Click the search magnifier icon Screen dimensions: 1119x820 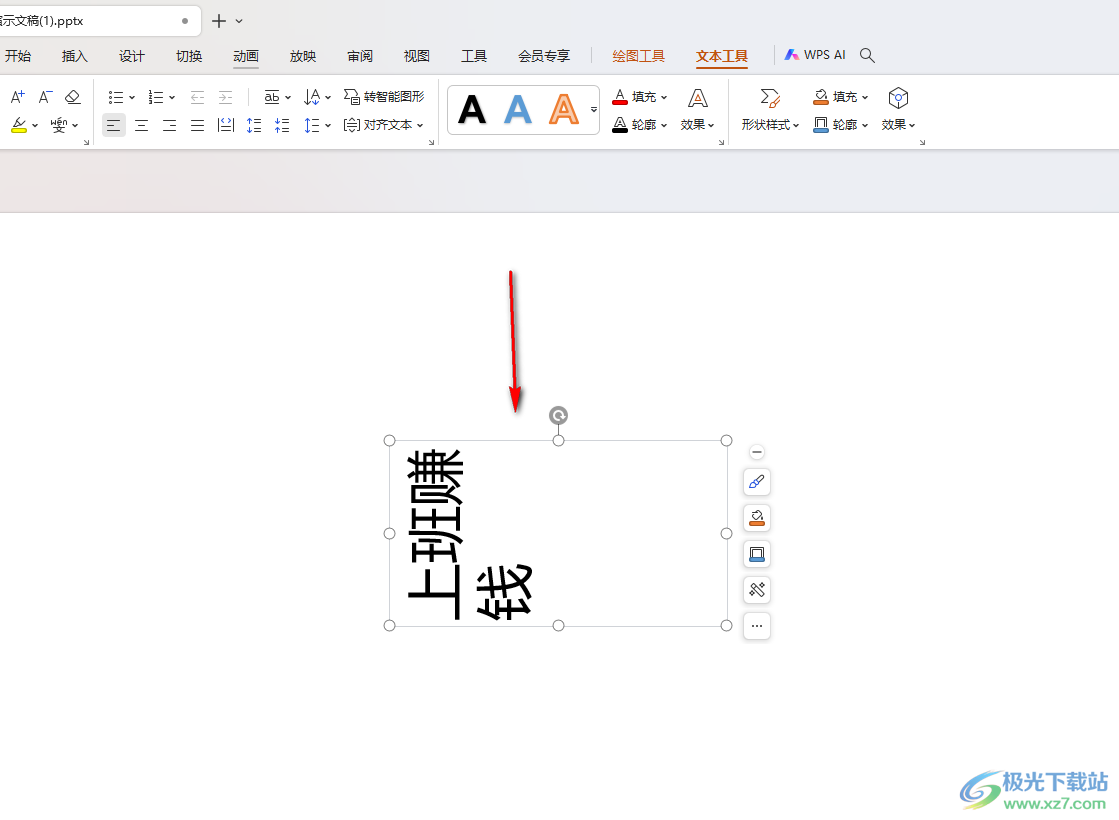point(867,56)
